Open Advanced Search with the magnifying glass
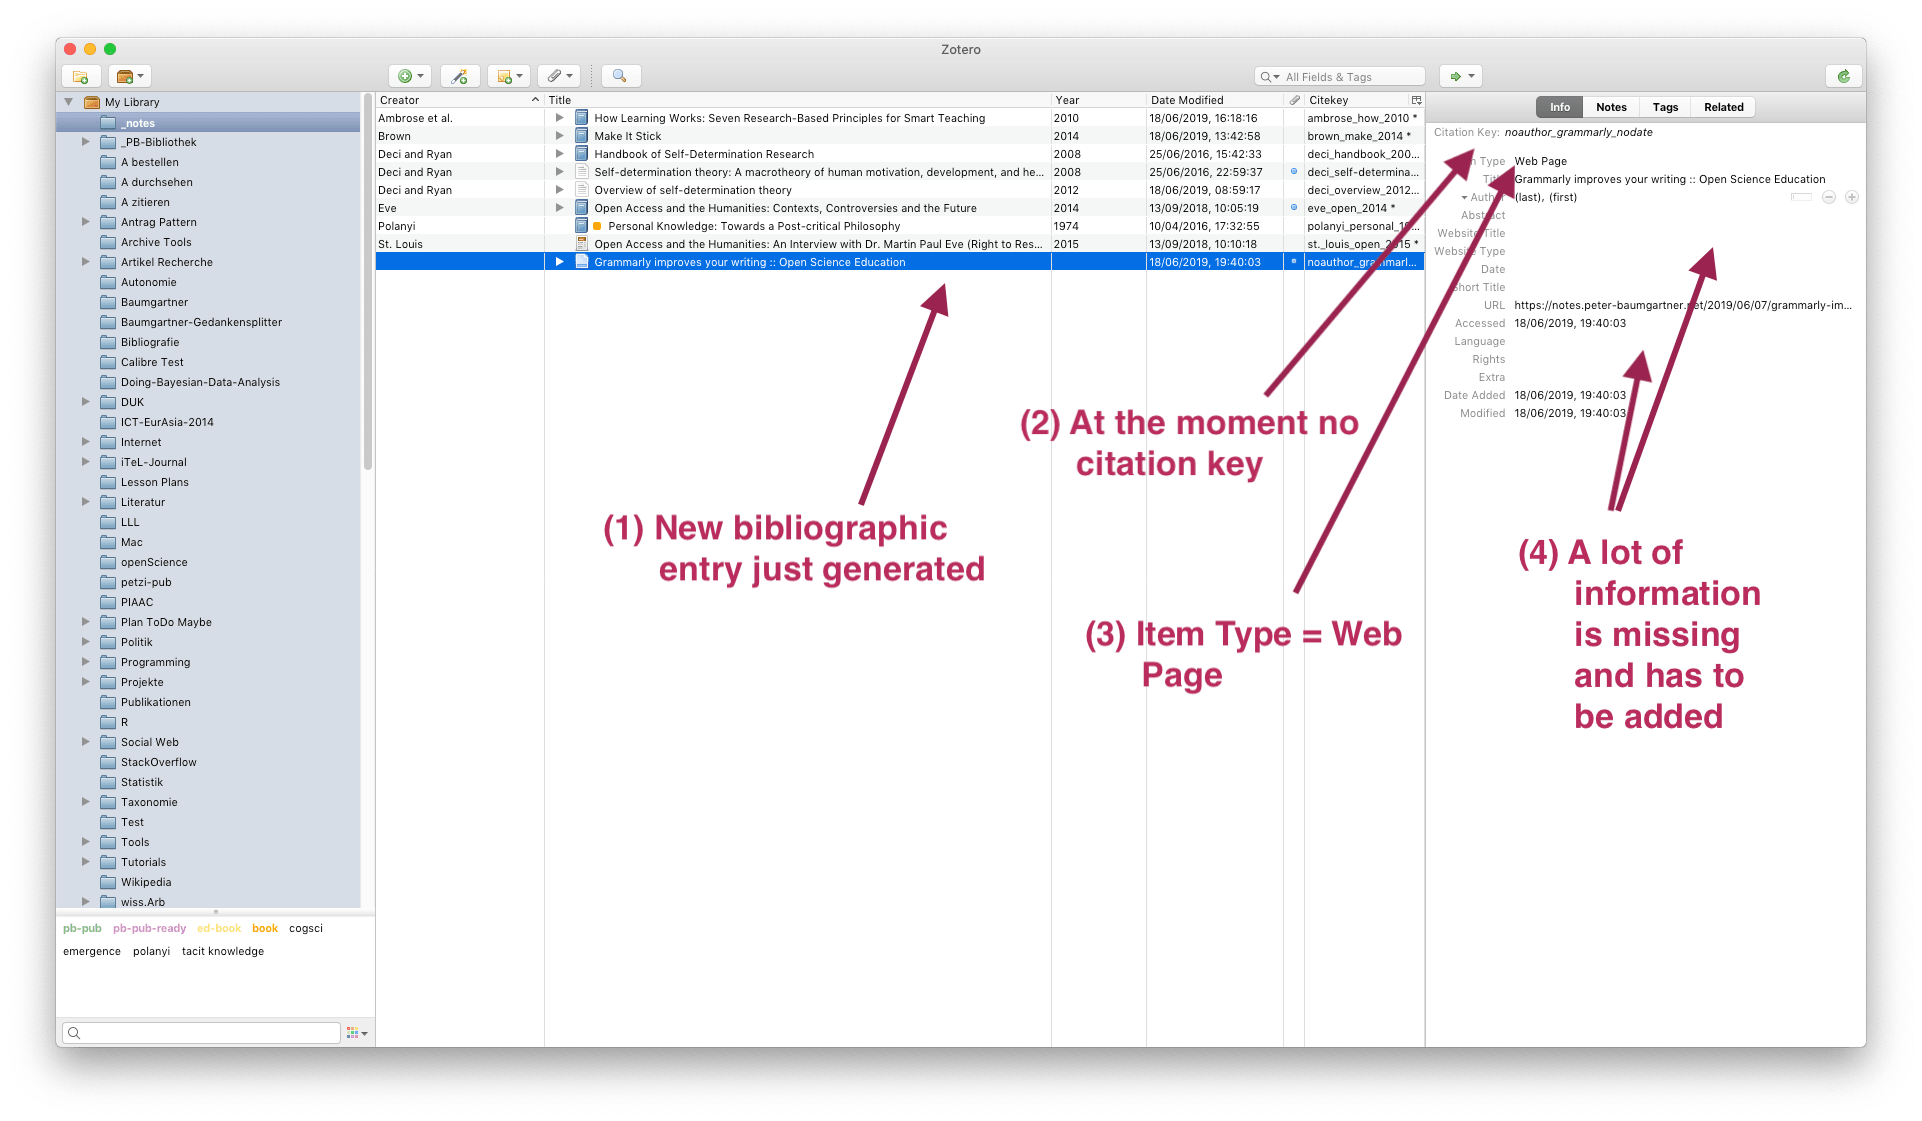Viewport: 1922px width, 1121px height. click(620, 76)
